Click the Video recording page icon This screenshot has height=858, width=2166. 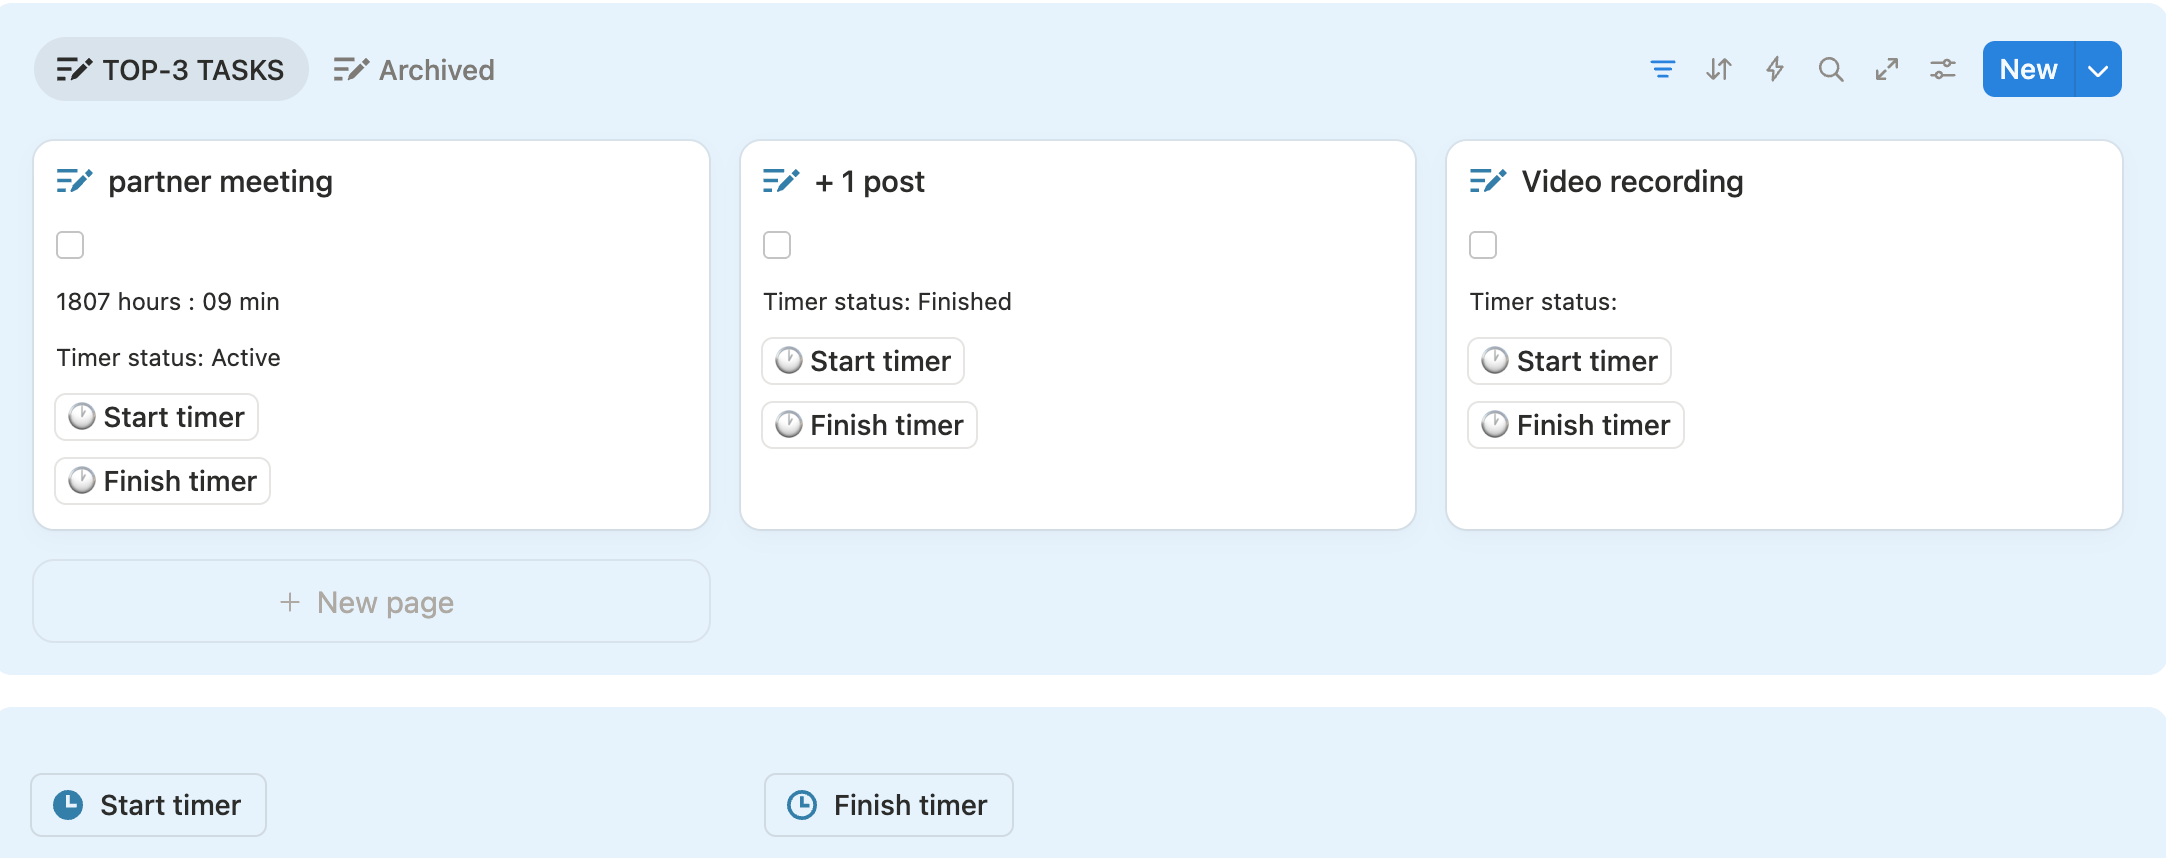point(1487,181)
